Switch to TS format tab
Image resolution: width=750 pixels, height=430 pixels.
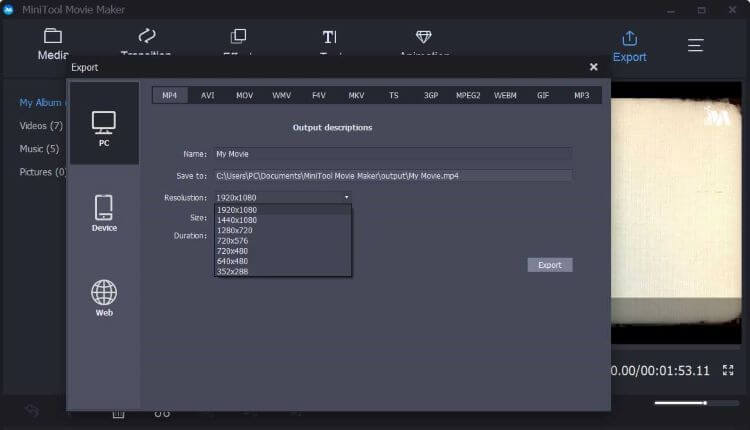394,95
